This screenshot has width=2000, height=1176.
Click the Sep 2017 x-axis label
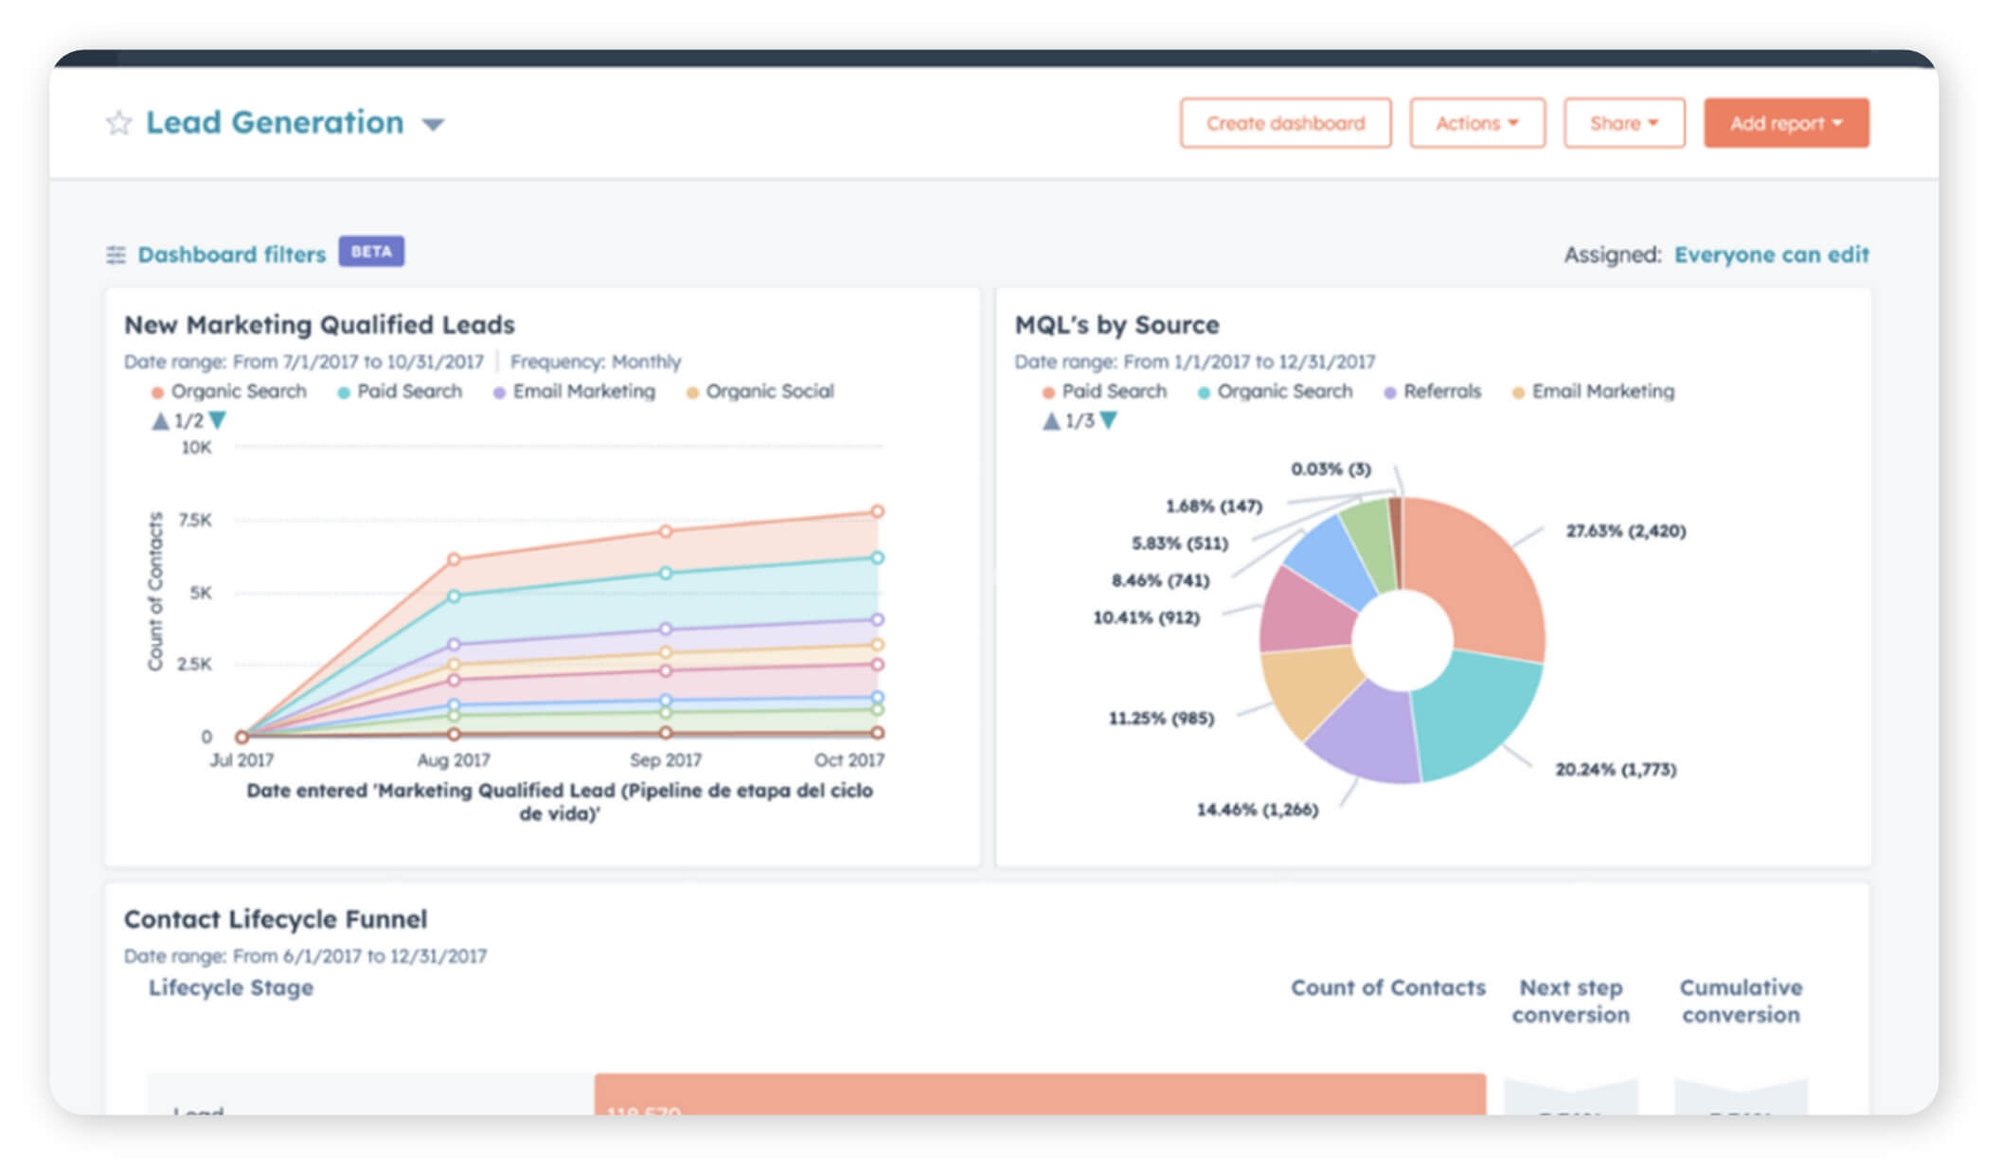click(666, 760)
